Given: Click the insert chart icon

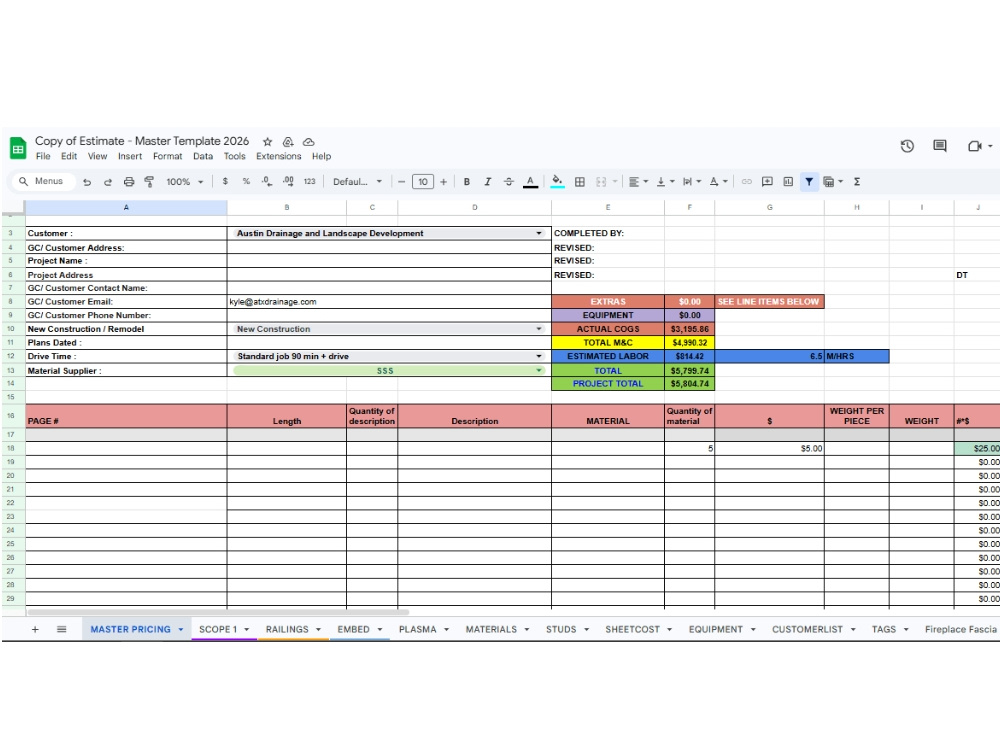Looking at the screenshot, I should (x=788, y=182).
